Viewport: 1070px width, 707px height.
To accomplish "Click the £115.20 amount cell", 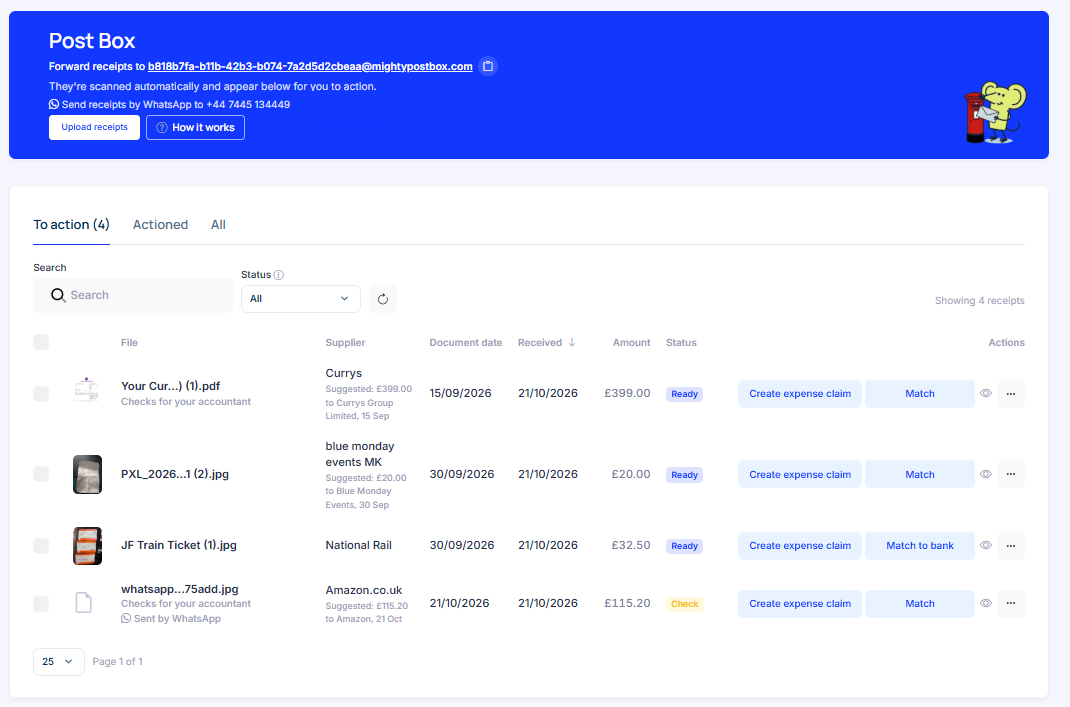I will point(627,603).
